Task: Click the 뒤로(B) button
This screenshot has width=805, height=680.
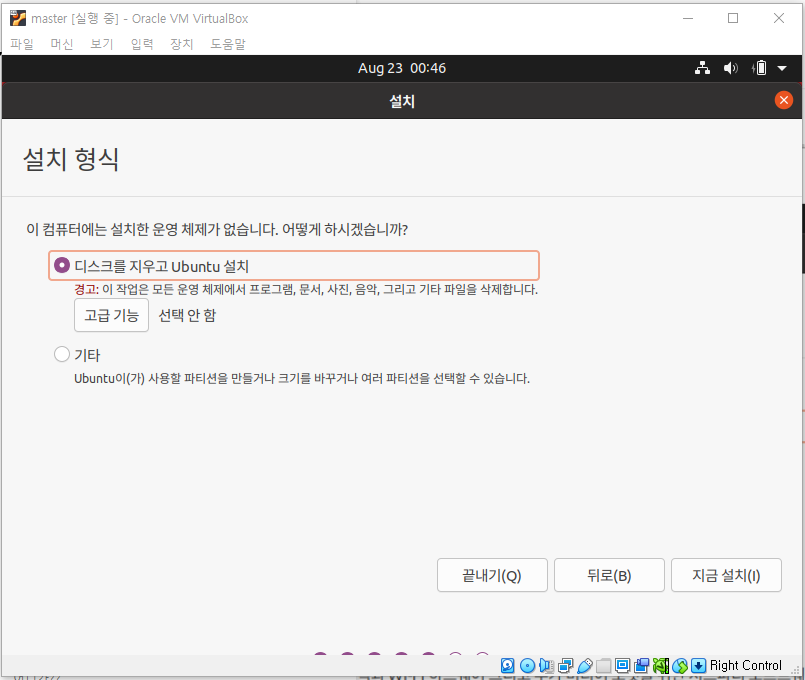Action: [609, 575]
